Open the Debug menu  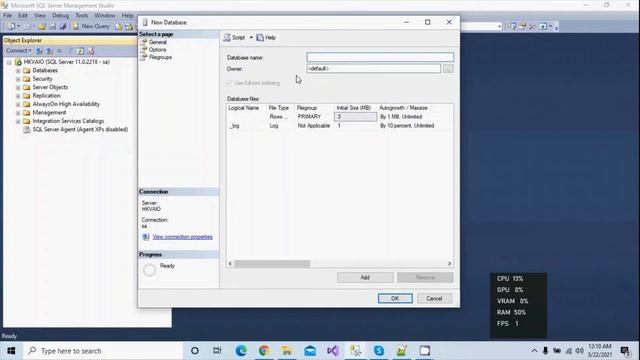[60, 15]
